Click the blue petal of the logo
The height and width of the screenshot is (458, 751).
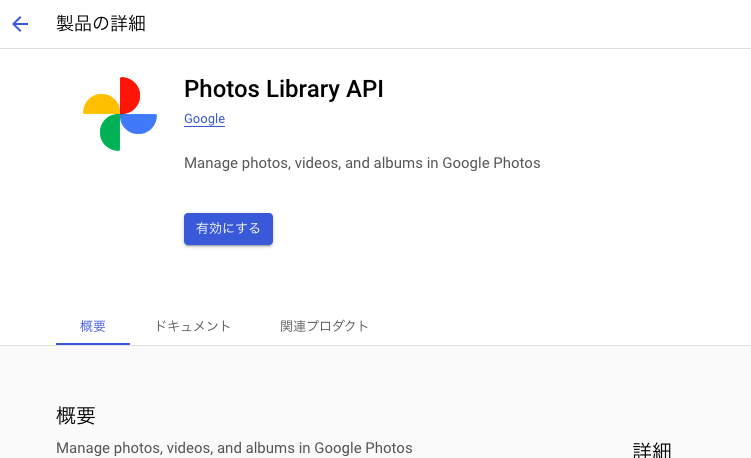tap(138, 124)
